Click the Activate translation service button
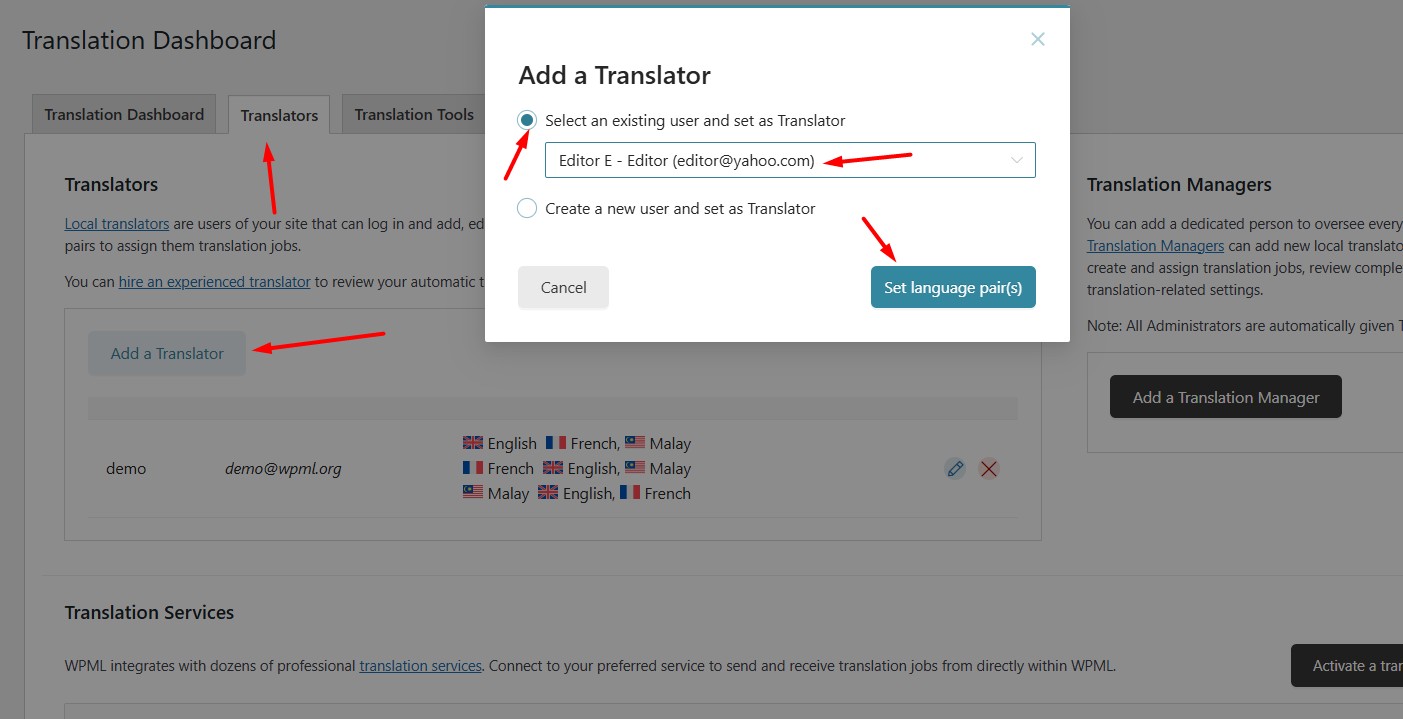This screenshot has height=719, width=1403. pyautogui.click(x=1346, y=665)
